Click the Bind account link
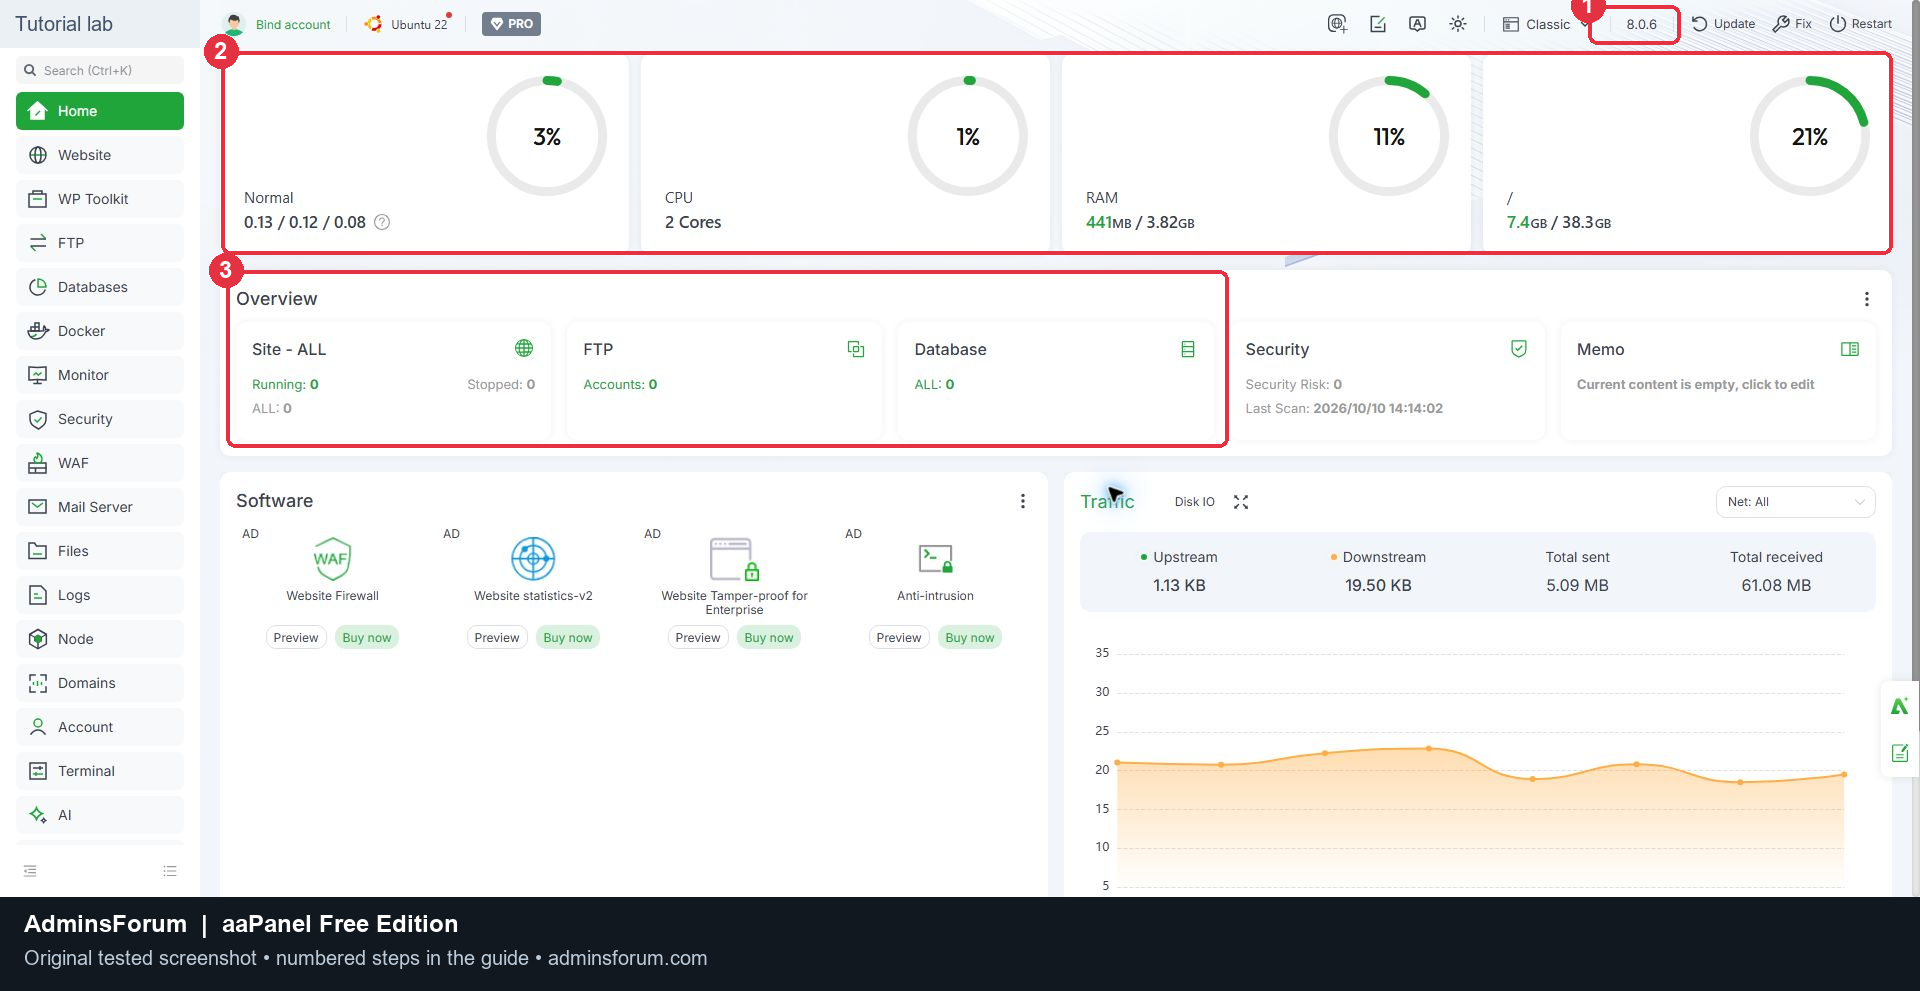Screen dimensions: 1920x991 293,24
